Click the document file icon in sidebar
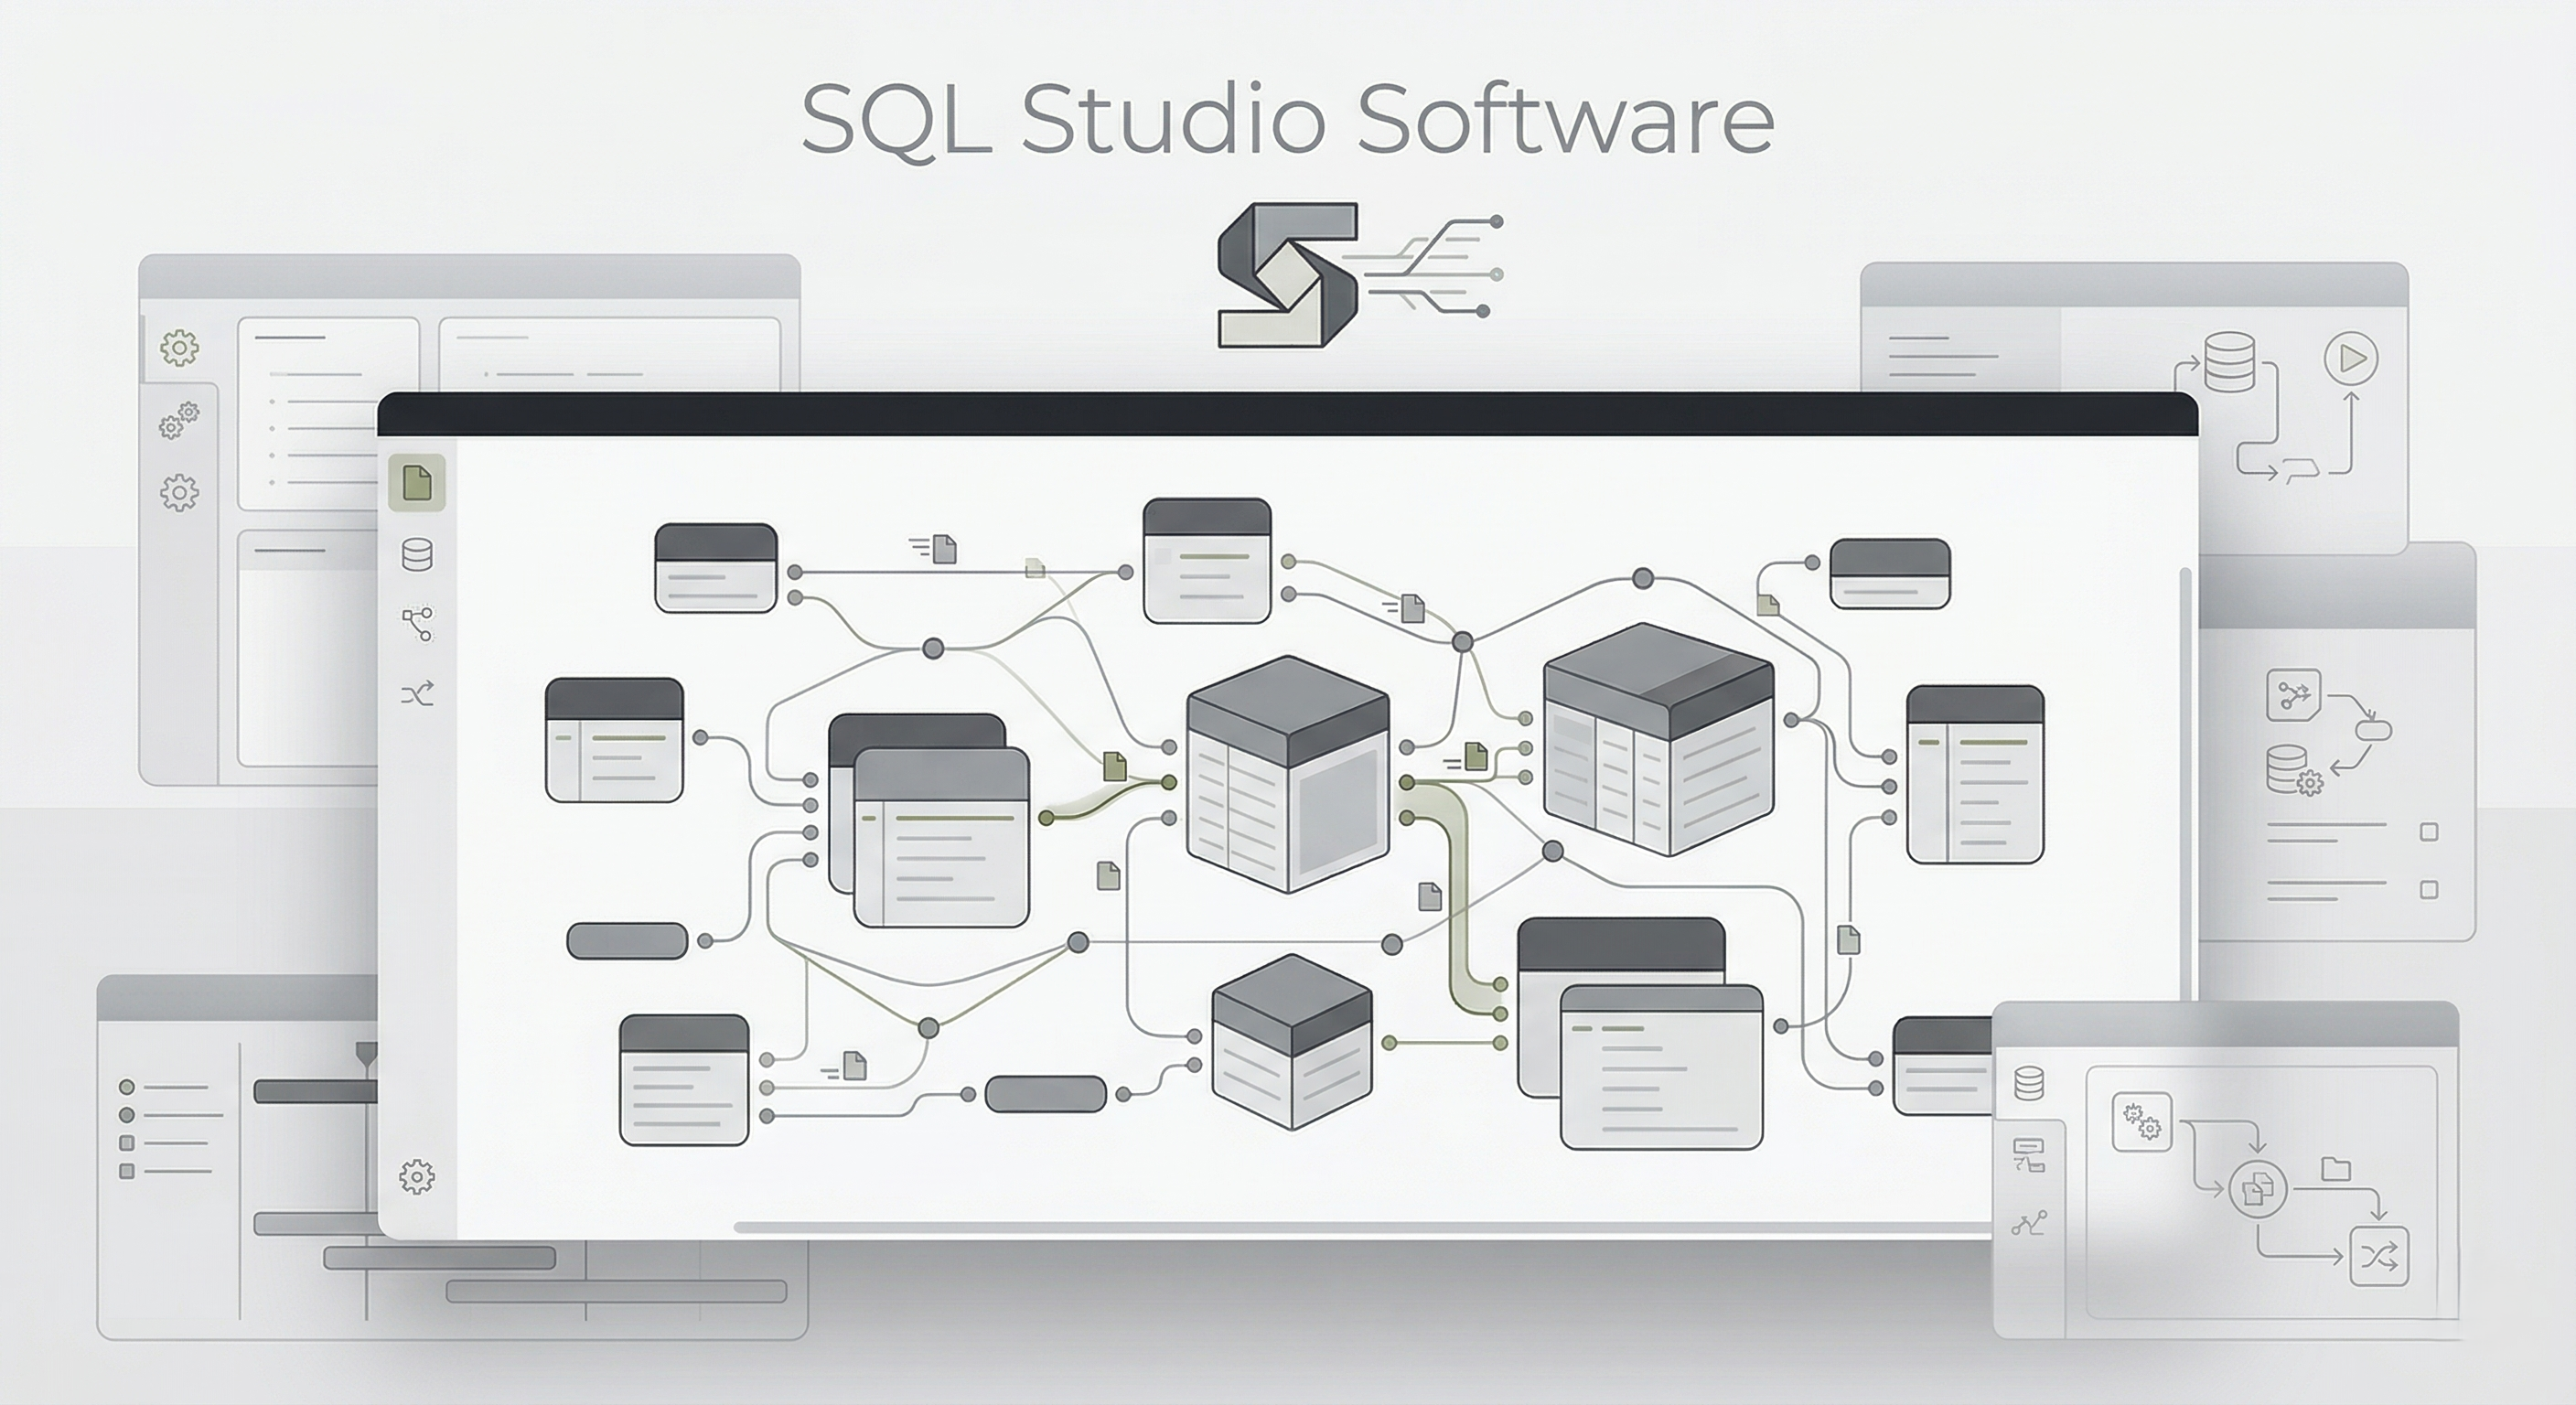 coord(416,483)
